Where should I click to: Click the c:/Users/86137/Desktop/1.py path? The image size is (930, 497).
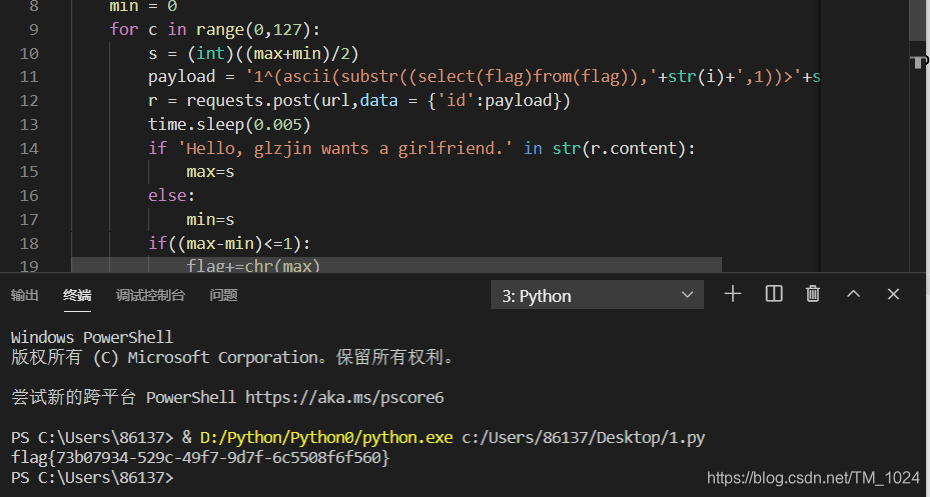pyautogui.click(x=584, y=438)
